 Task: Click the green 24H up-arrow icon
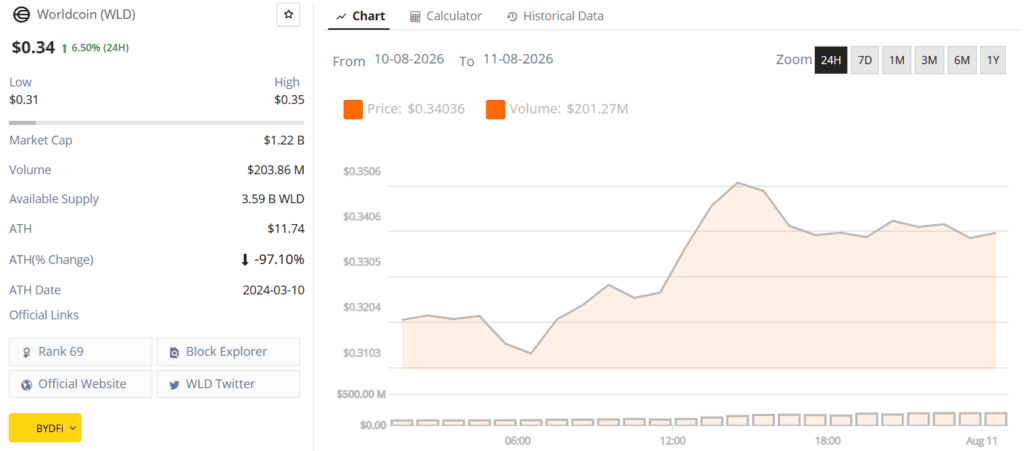tap(65, 48)
